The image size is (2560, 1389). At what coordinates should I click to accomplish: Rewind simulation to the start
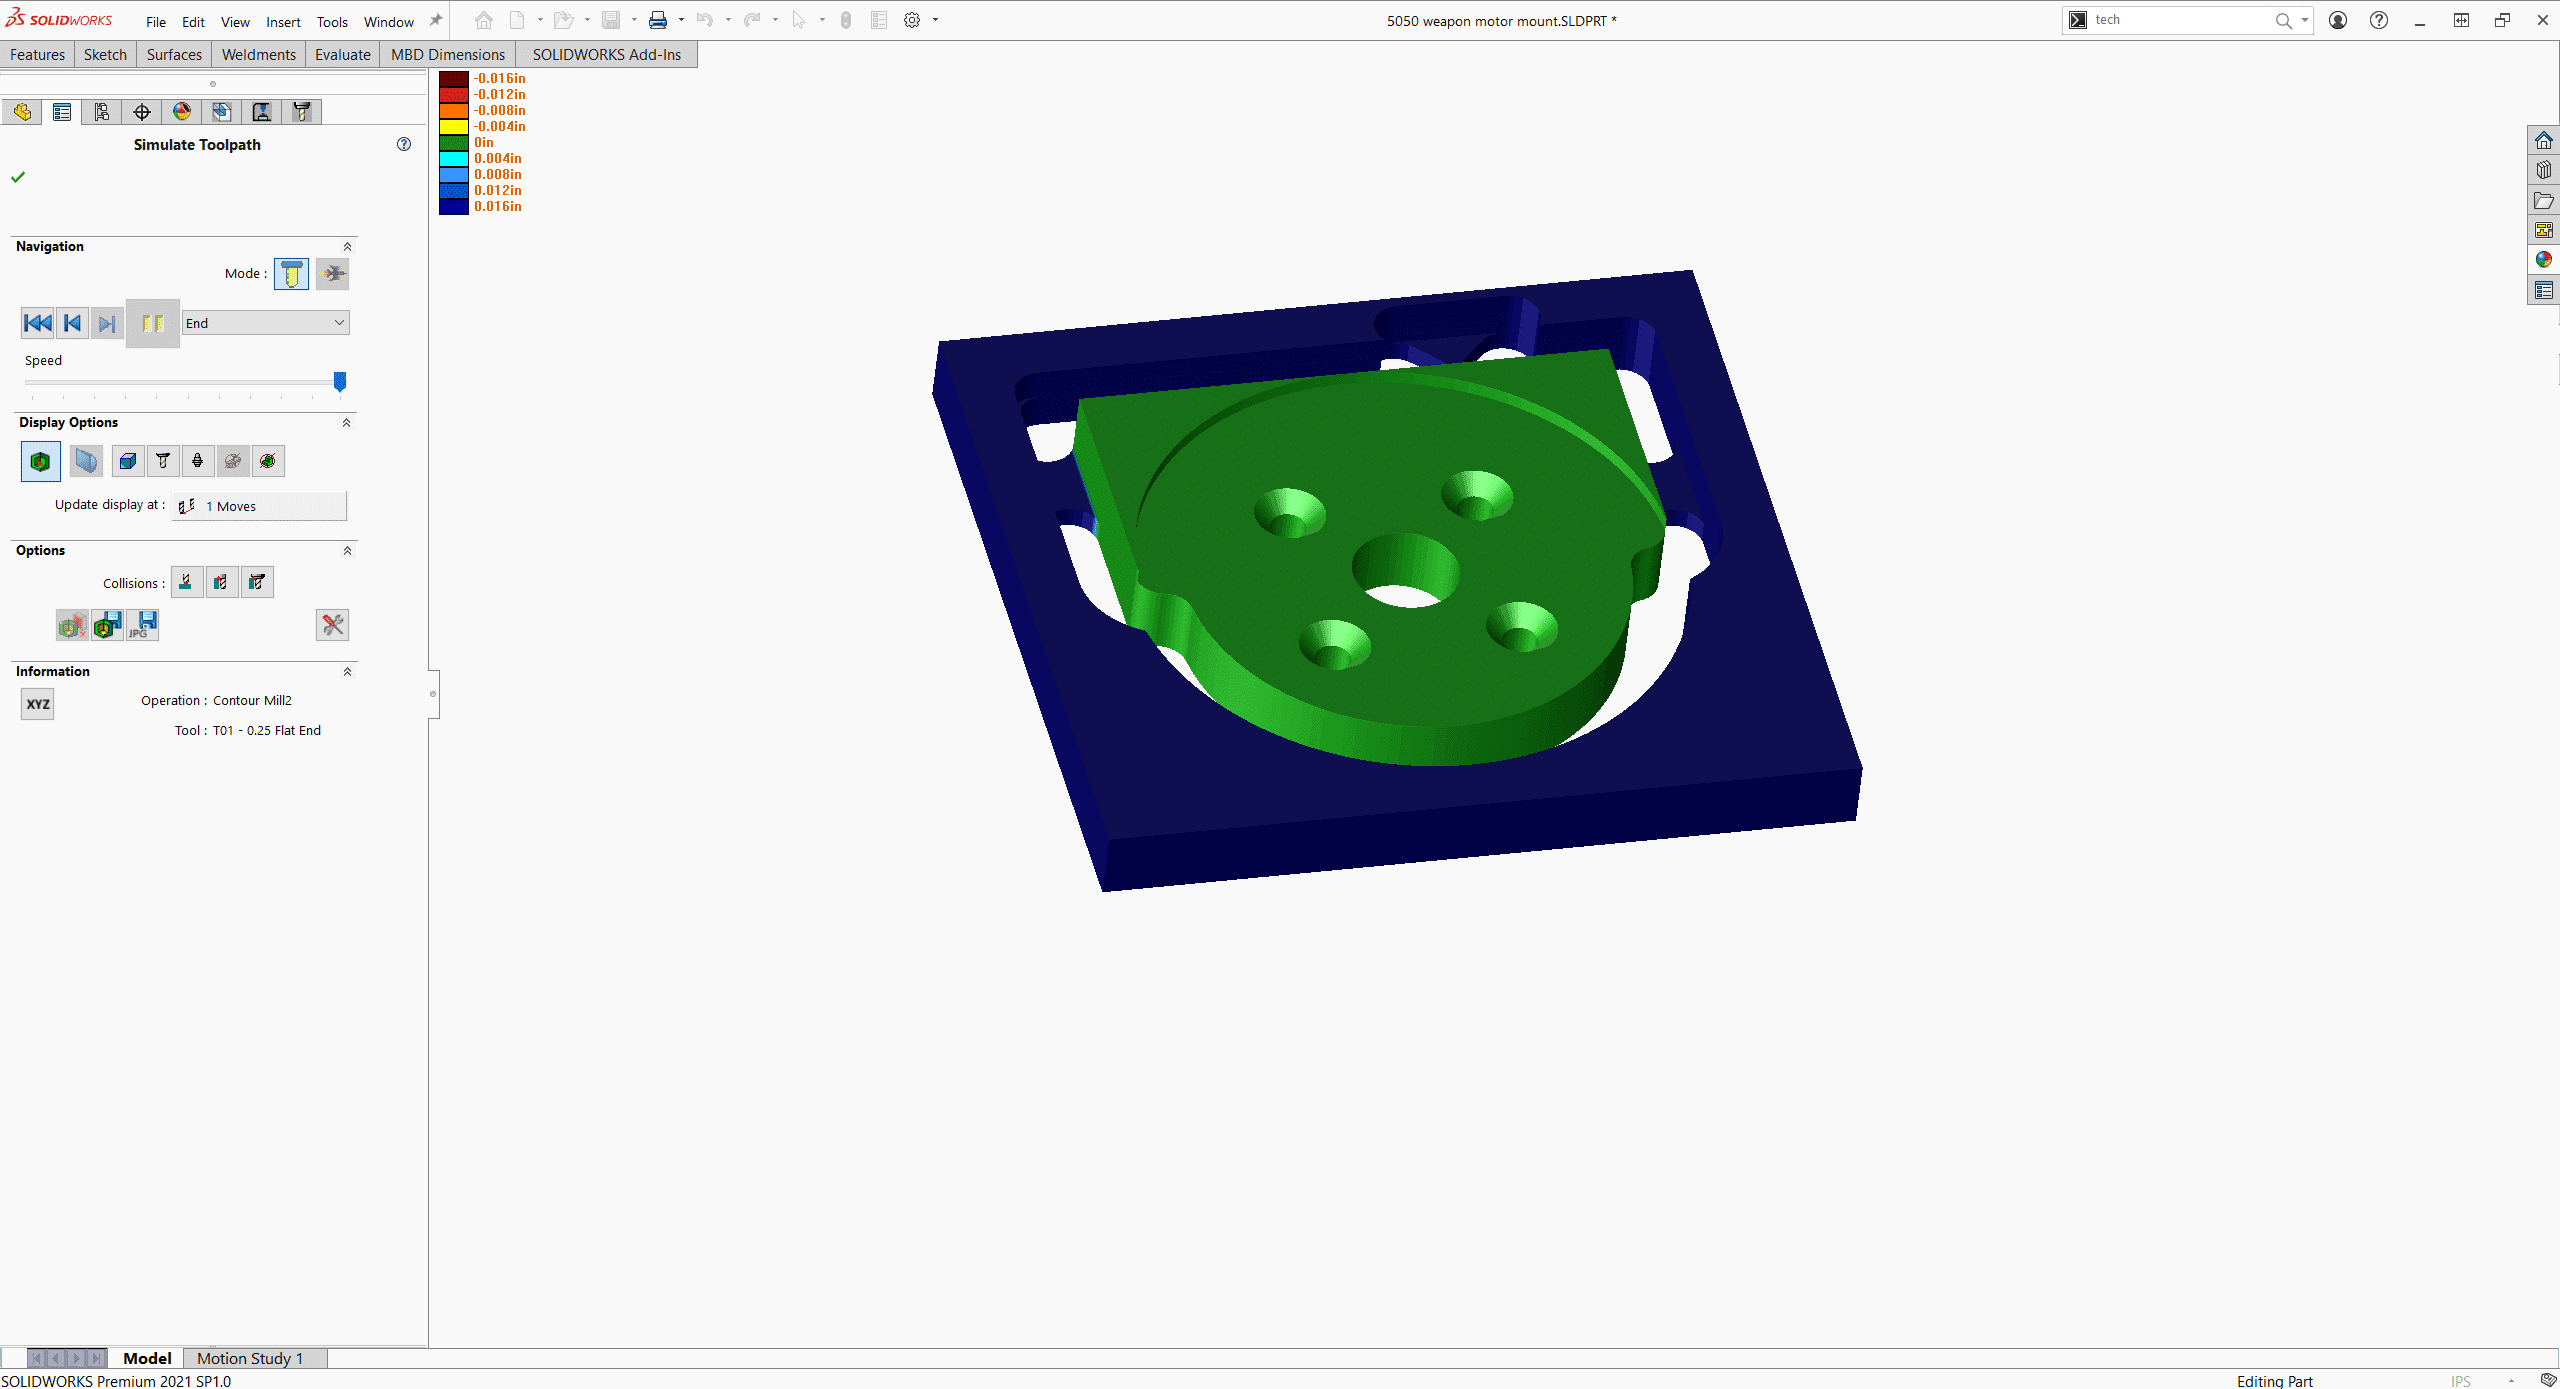(x=37, y=323)
